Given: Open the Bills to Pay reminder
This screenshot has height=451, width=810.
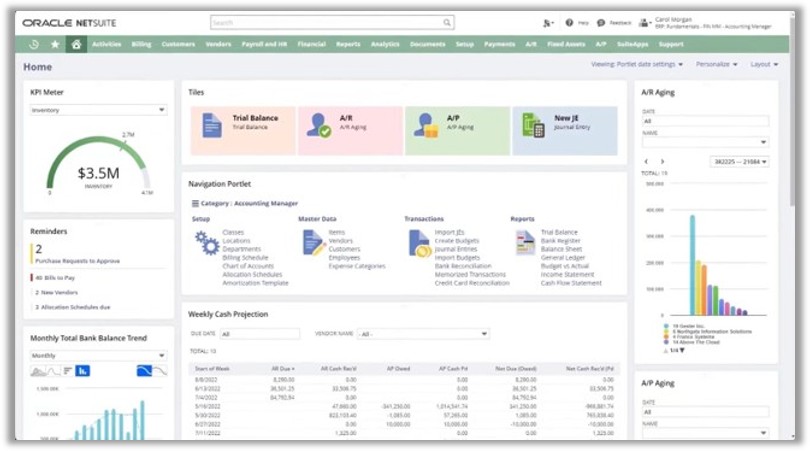Looking at the screenshot, I should (55, 278).
